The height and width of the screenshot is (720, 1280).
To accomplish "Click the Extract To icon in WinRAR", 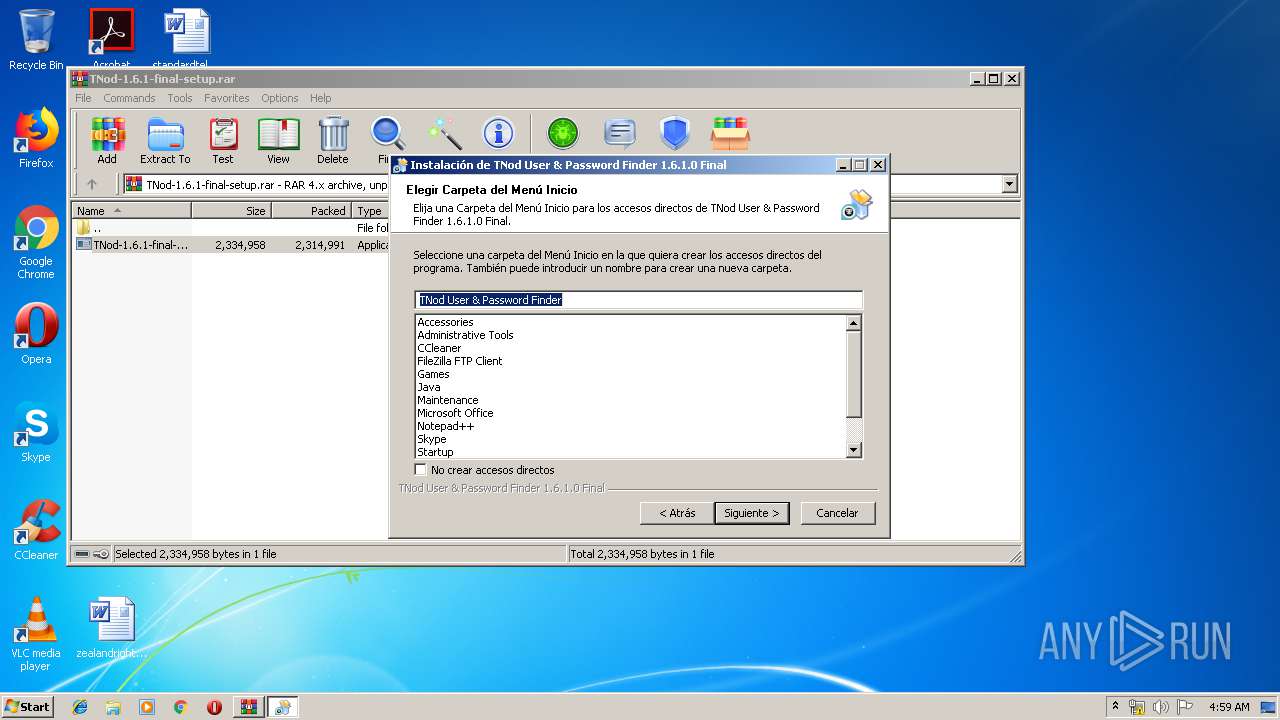I will pos(165,141).
